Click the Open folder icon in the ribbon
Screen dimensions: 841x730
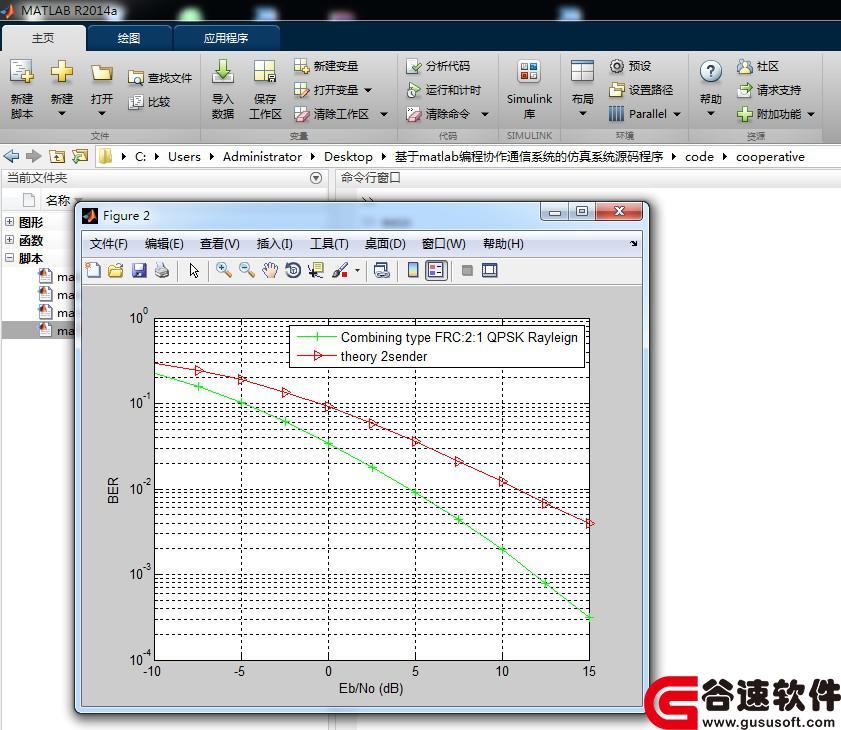[101, 72]
